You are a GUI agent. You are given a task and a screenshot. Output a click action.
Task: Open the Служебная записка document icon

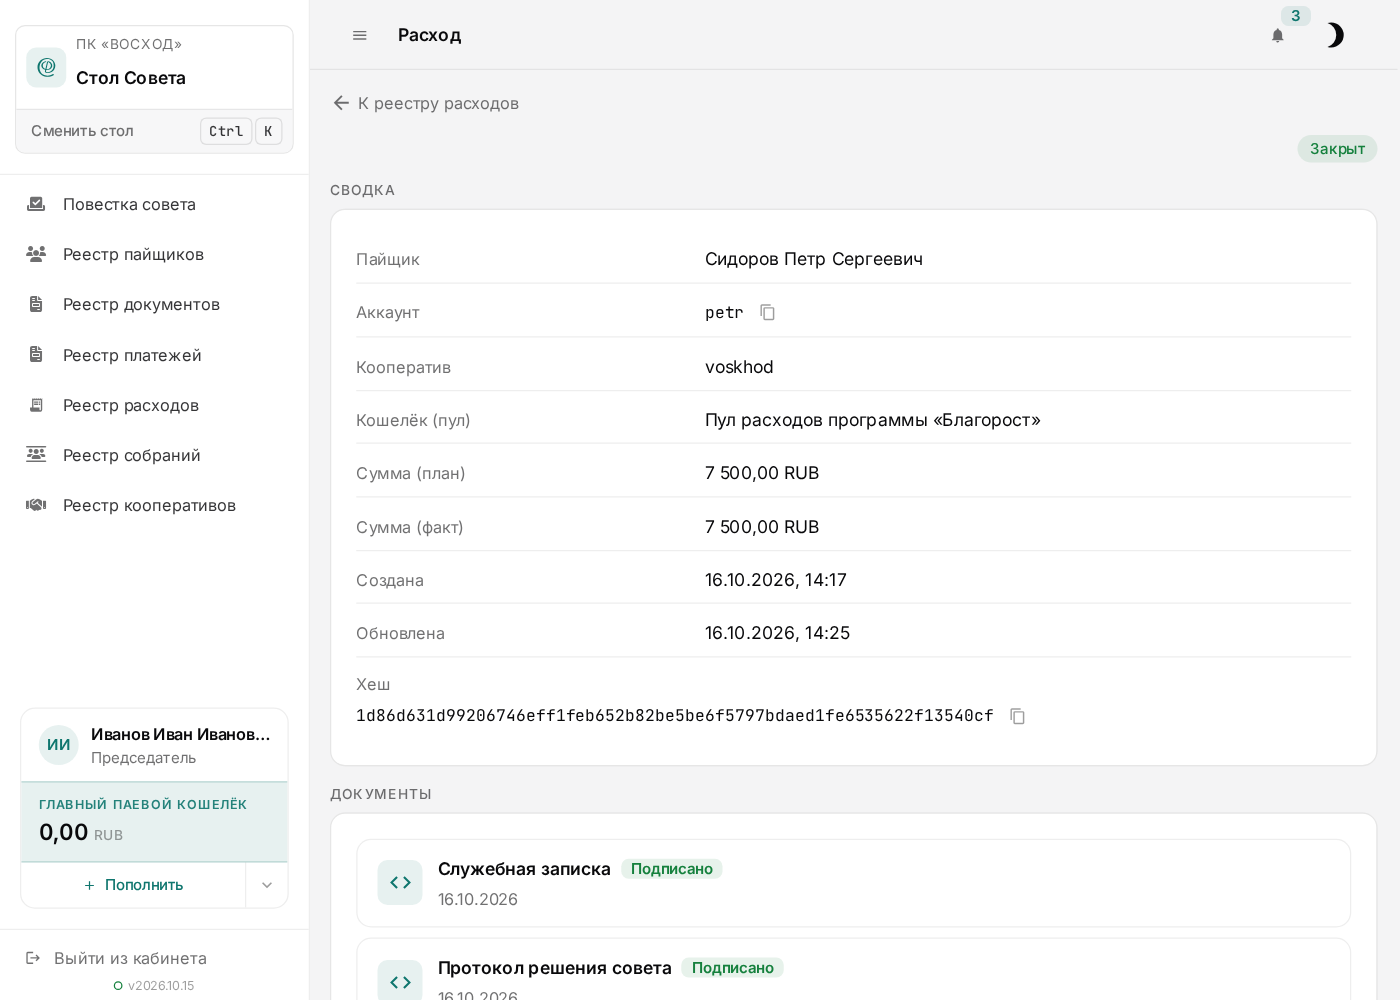pos(400,882)
